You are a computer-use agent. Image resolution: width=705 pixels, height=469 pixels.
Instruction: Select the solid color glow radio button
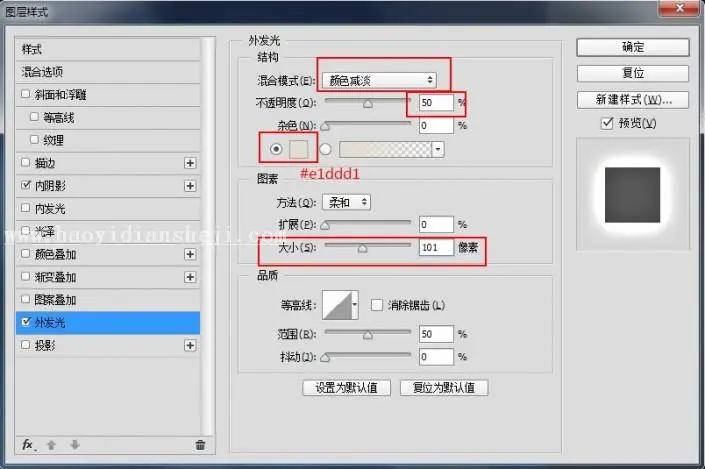tap(276, 149)
